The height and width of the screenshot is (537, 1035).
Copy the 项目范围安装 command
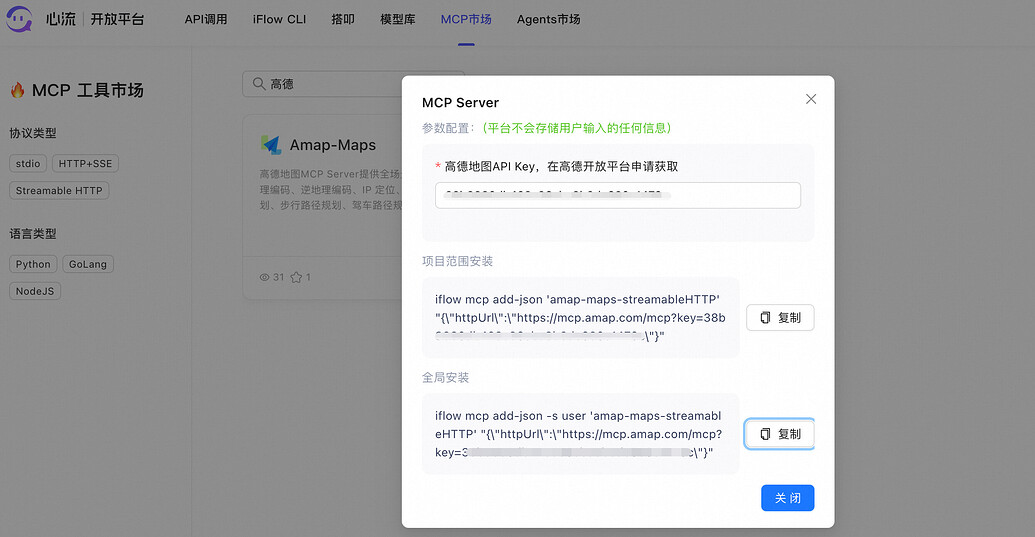[780, 317]
